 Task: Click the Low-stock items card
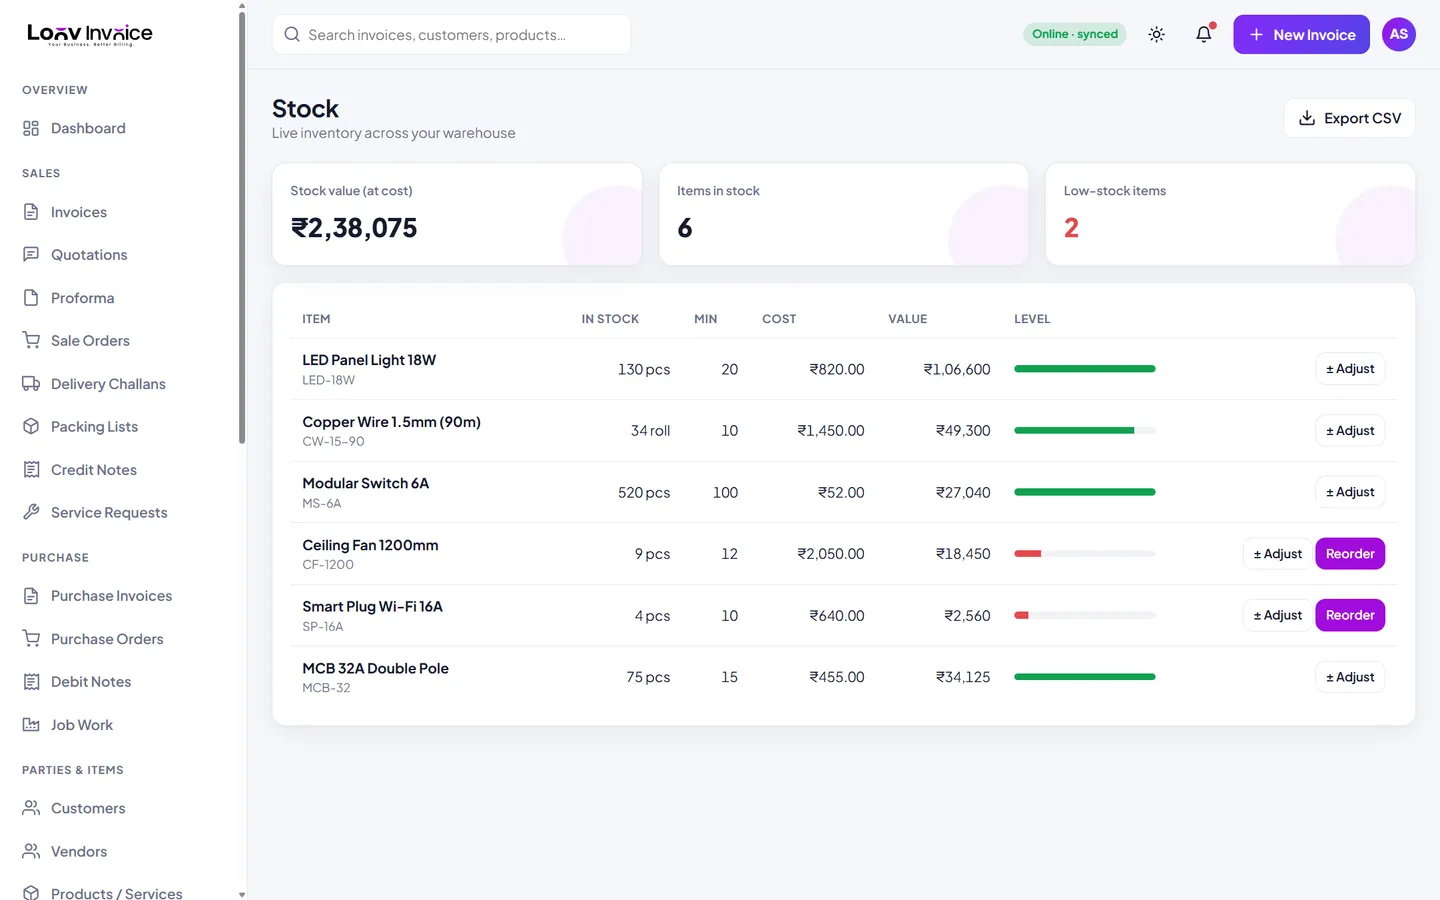pos(1230,214)
